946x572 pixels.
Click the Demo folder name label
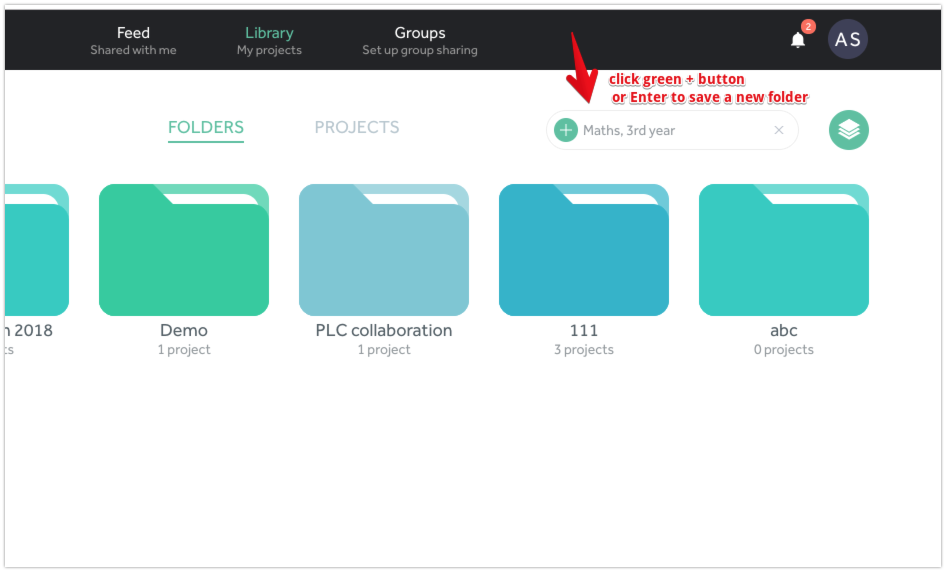[x=184, y=330]
